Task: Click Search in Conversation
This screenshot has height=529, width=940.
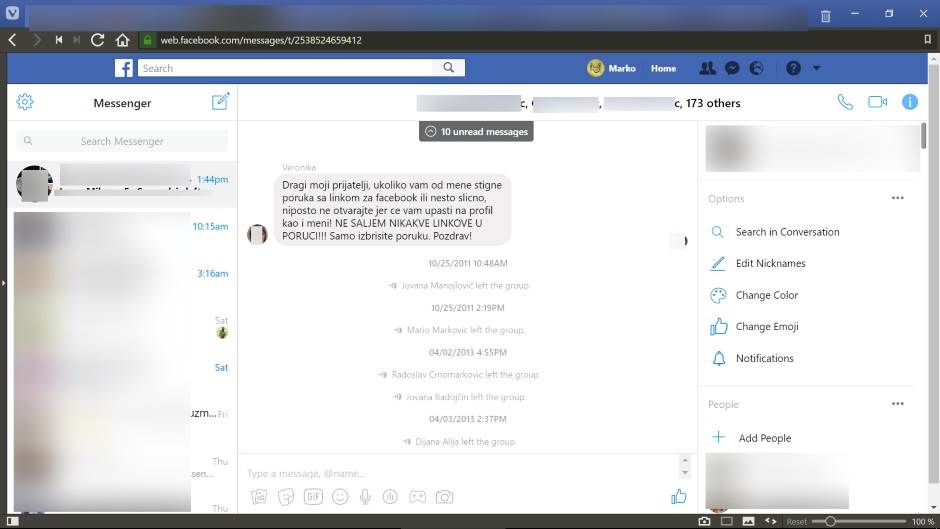Action: point(787,232)
